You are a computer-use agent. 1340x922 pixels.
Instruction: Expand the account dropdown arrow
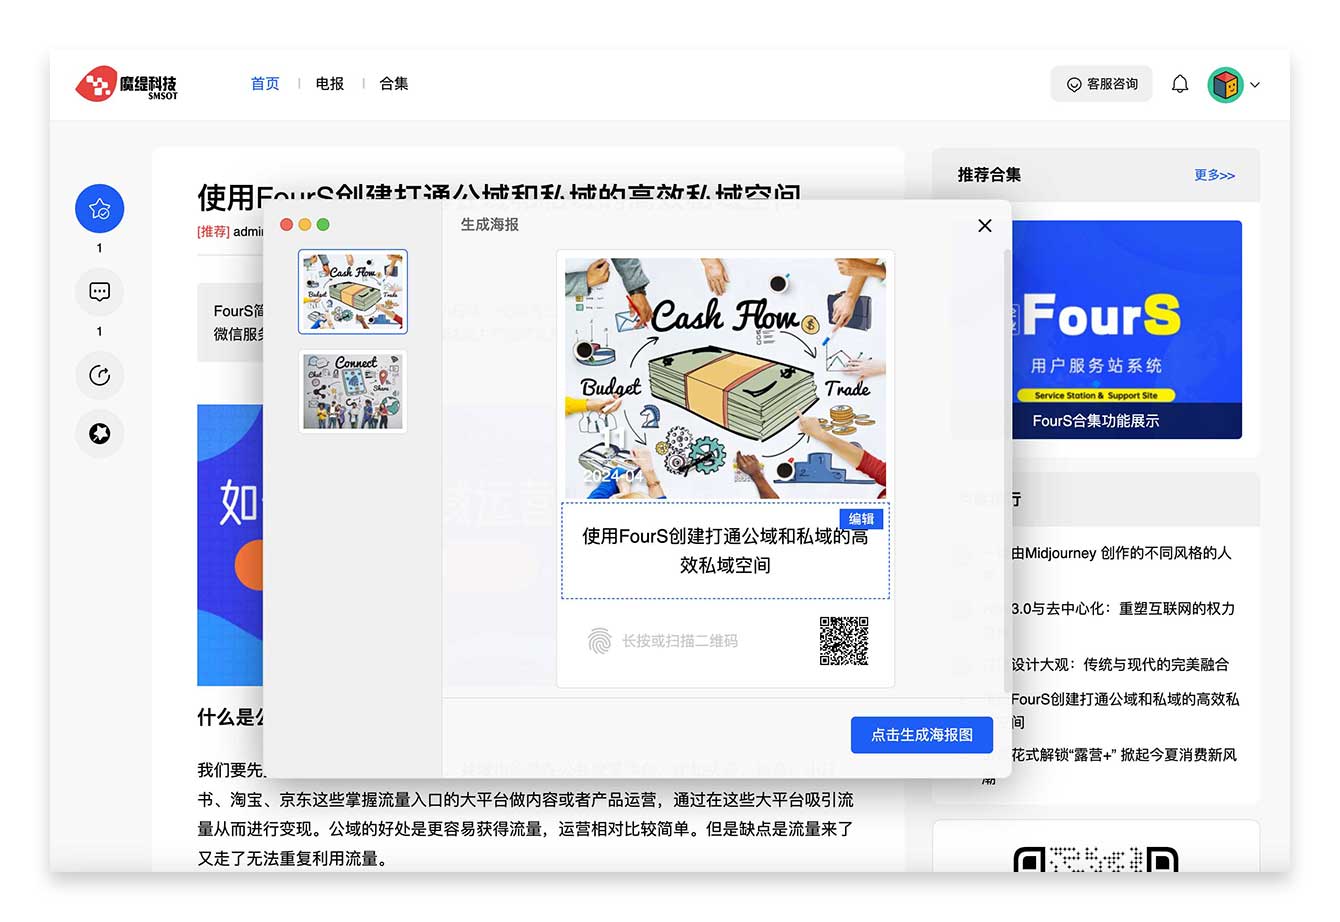coord(1255,85)
